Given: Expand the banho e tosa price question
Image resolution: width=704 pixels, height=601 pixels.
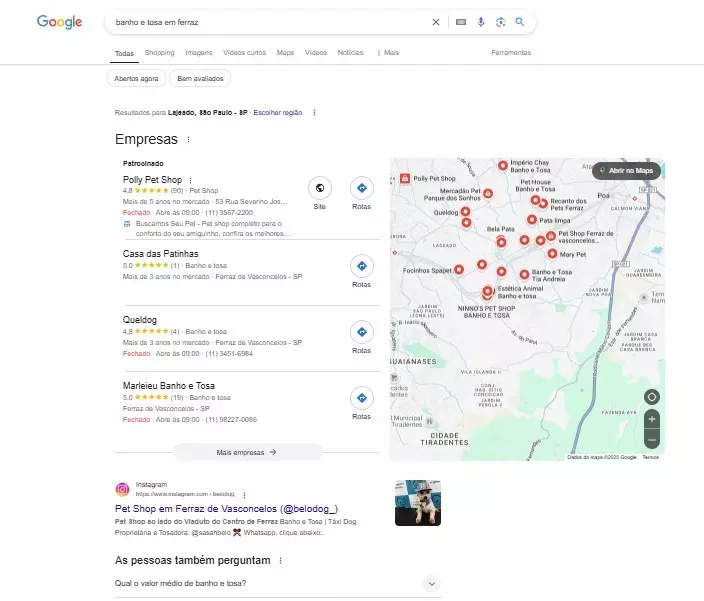Looking at the screenshot, I should [432, 583].
